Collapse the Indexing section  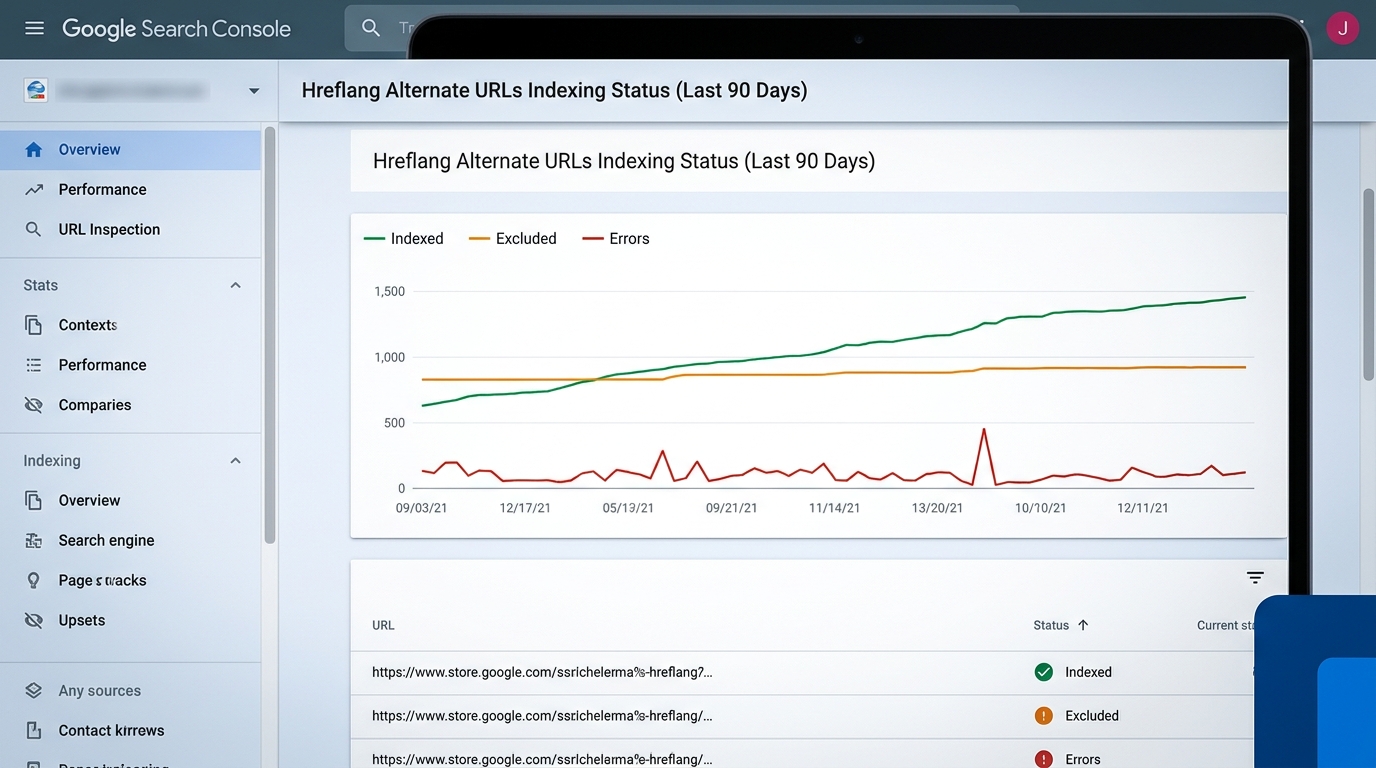(x=236, y=461)
